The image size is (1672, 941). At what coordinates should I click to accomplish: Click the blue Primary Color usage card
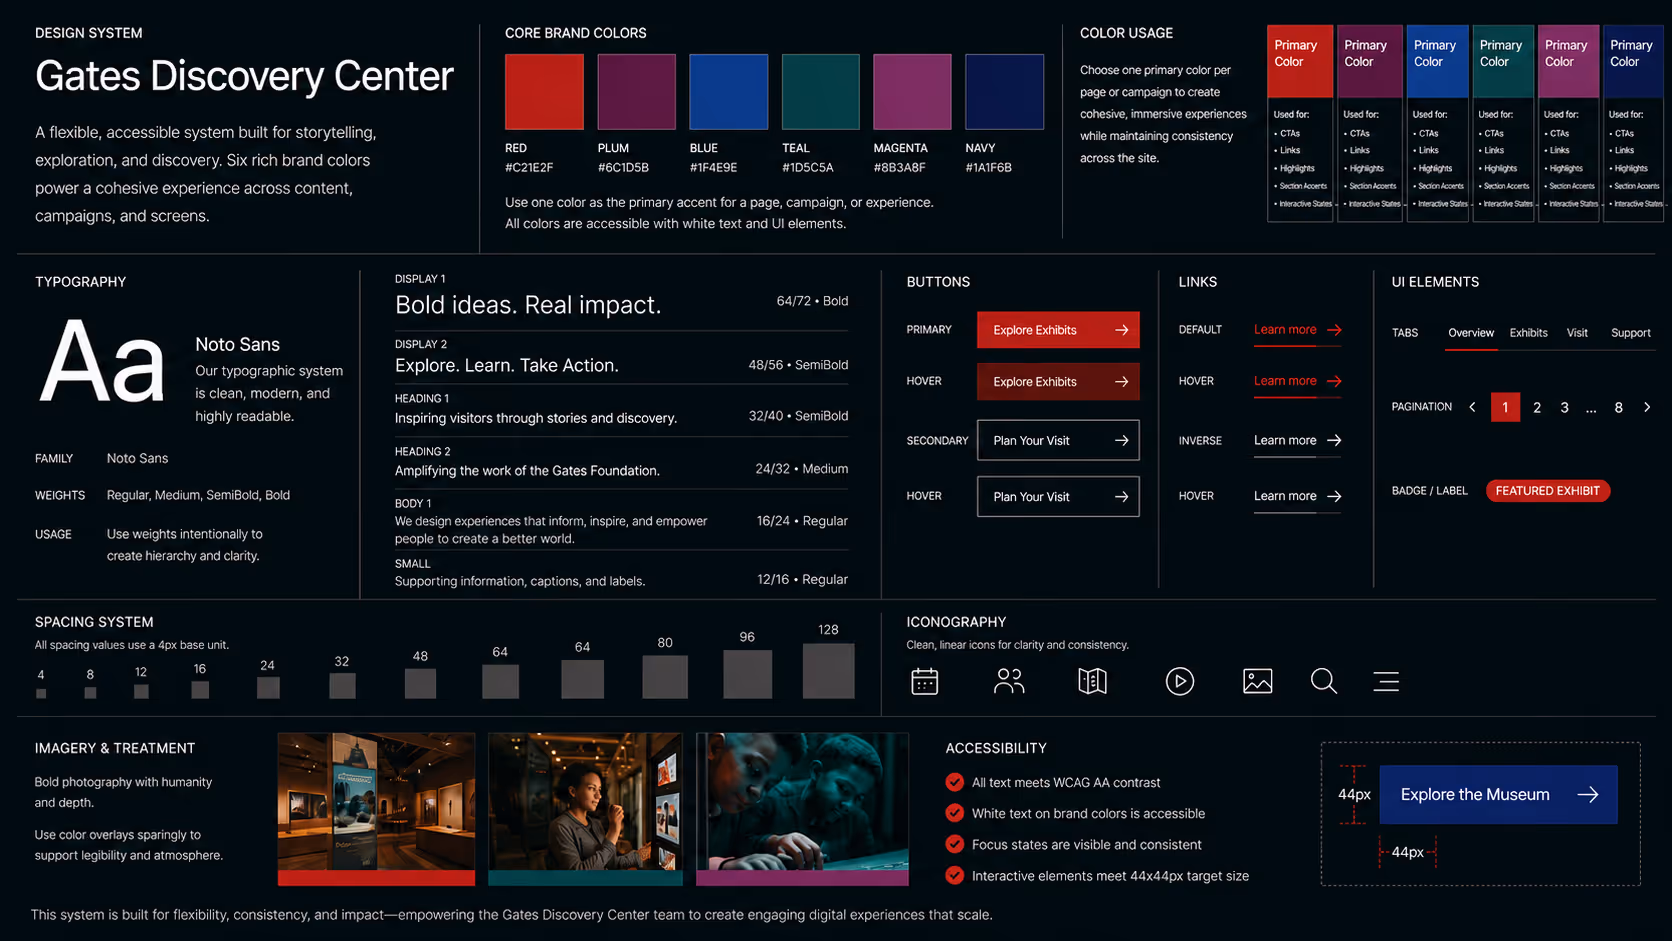pyautogui.click(x=1438, y=123)
